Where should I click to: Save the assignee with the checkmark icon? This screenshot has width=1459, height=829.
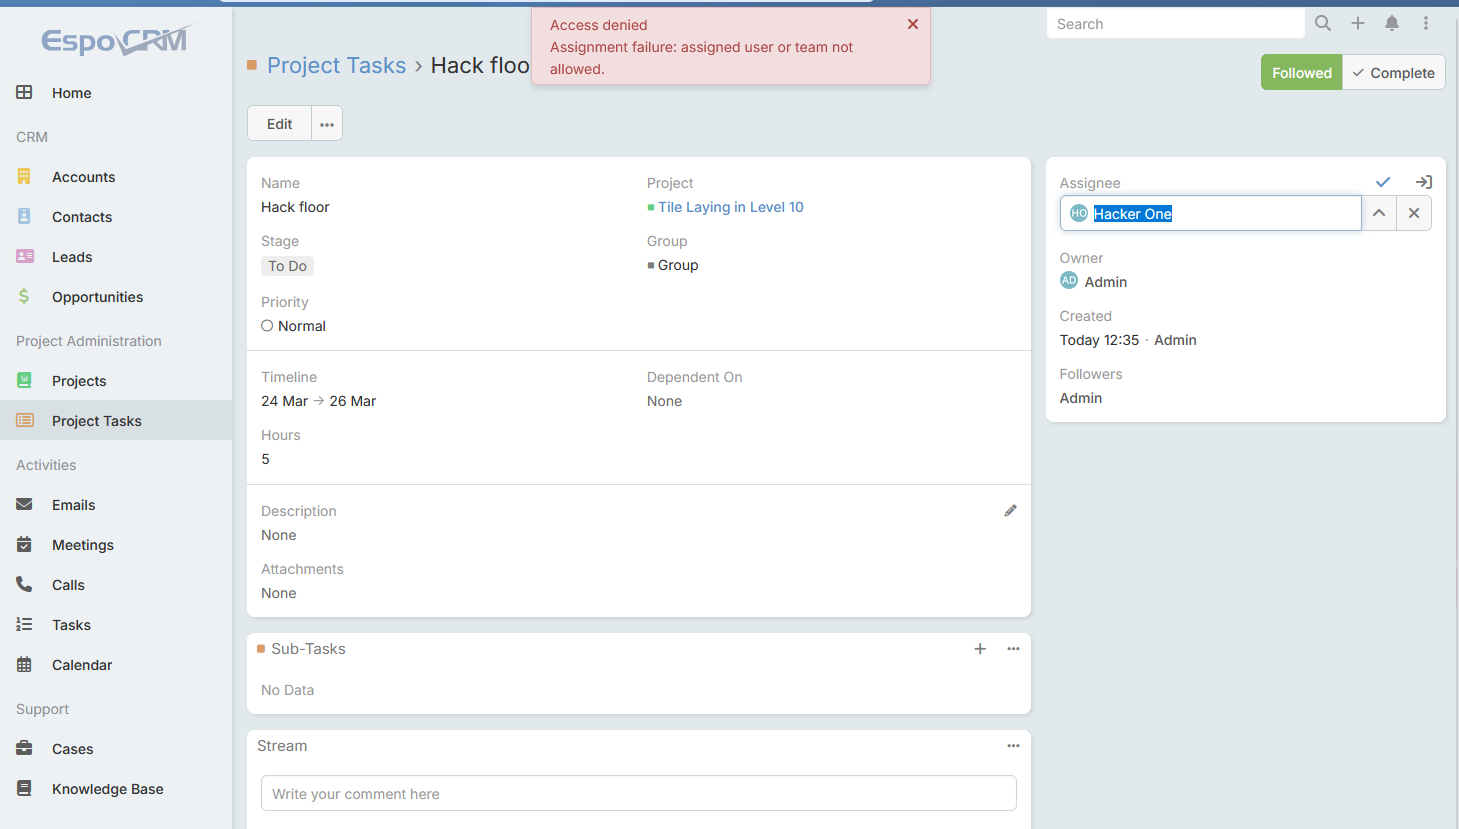1382,182
